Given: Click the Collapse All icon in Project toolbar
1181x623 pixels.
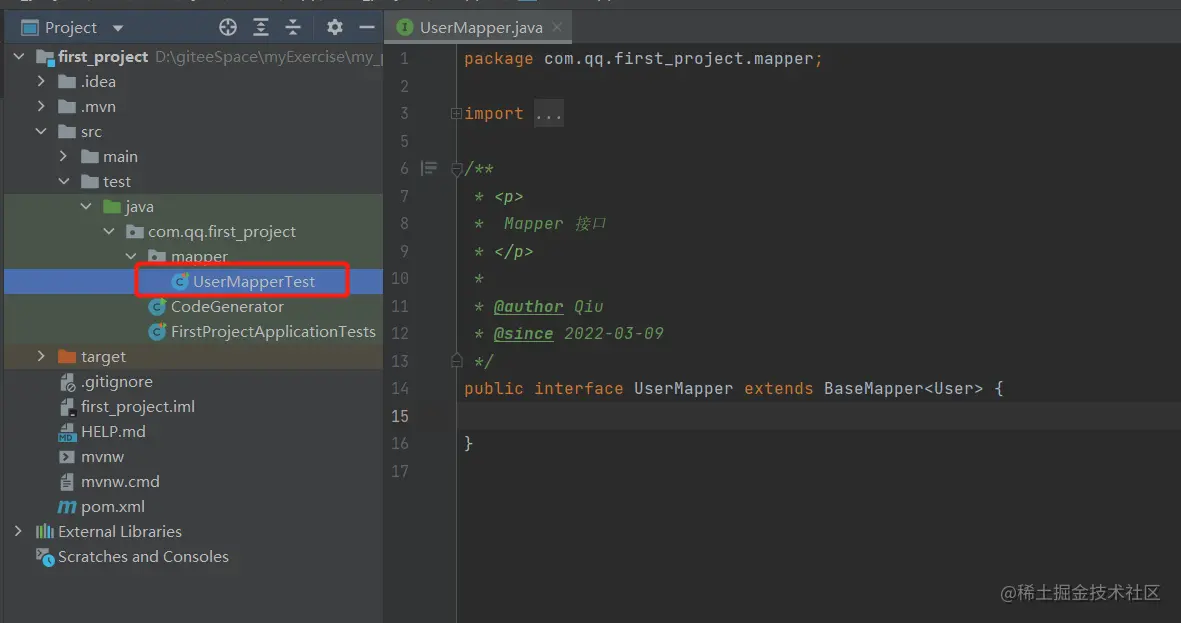Looking at the screenshot, I should click(x=293, y=28).
